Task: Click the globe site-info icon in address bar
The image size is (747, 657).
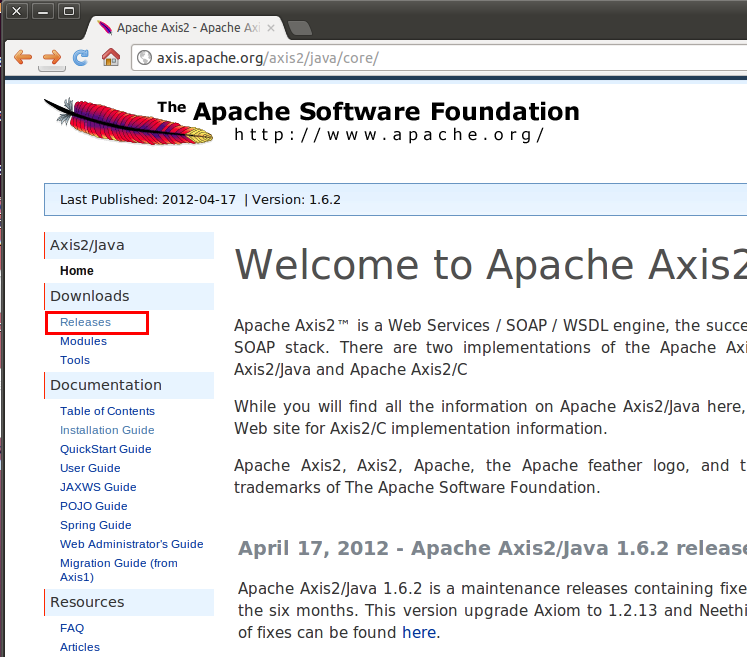Action: pos(144,58)
